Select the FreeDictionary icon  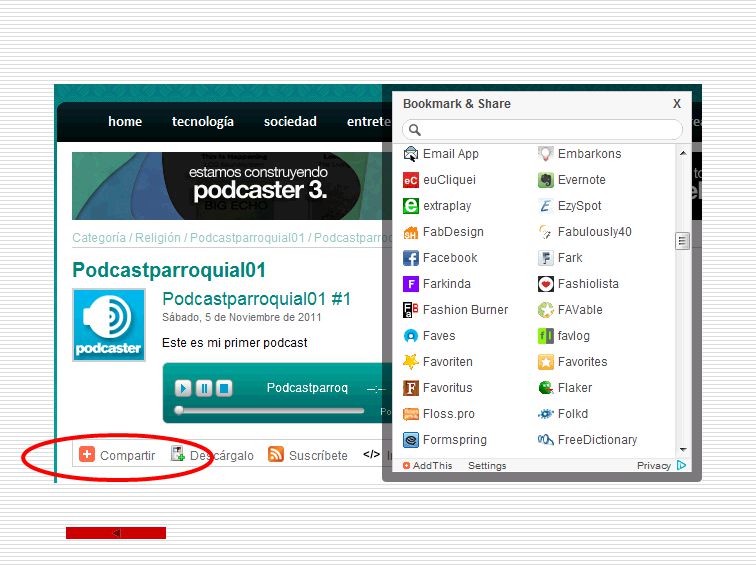tap(545, 440)
